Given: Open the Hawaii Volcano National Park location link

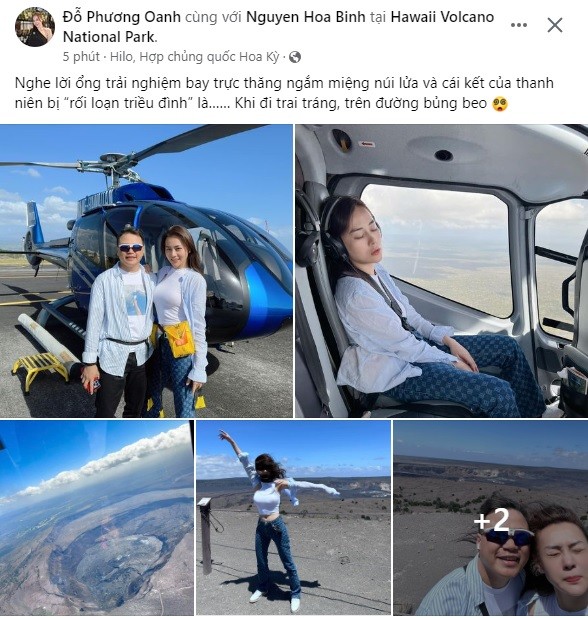Looking at the screenshot, I should (x=278, y=27).
